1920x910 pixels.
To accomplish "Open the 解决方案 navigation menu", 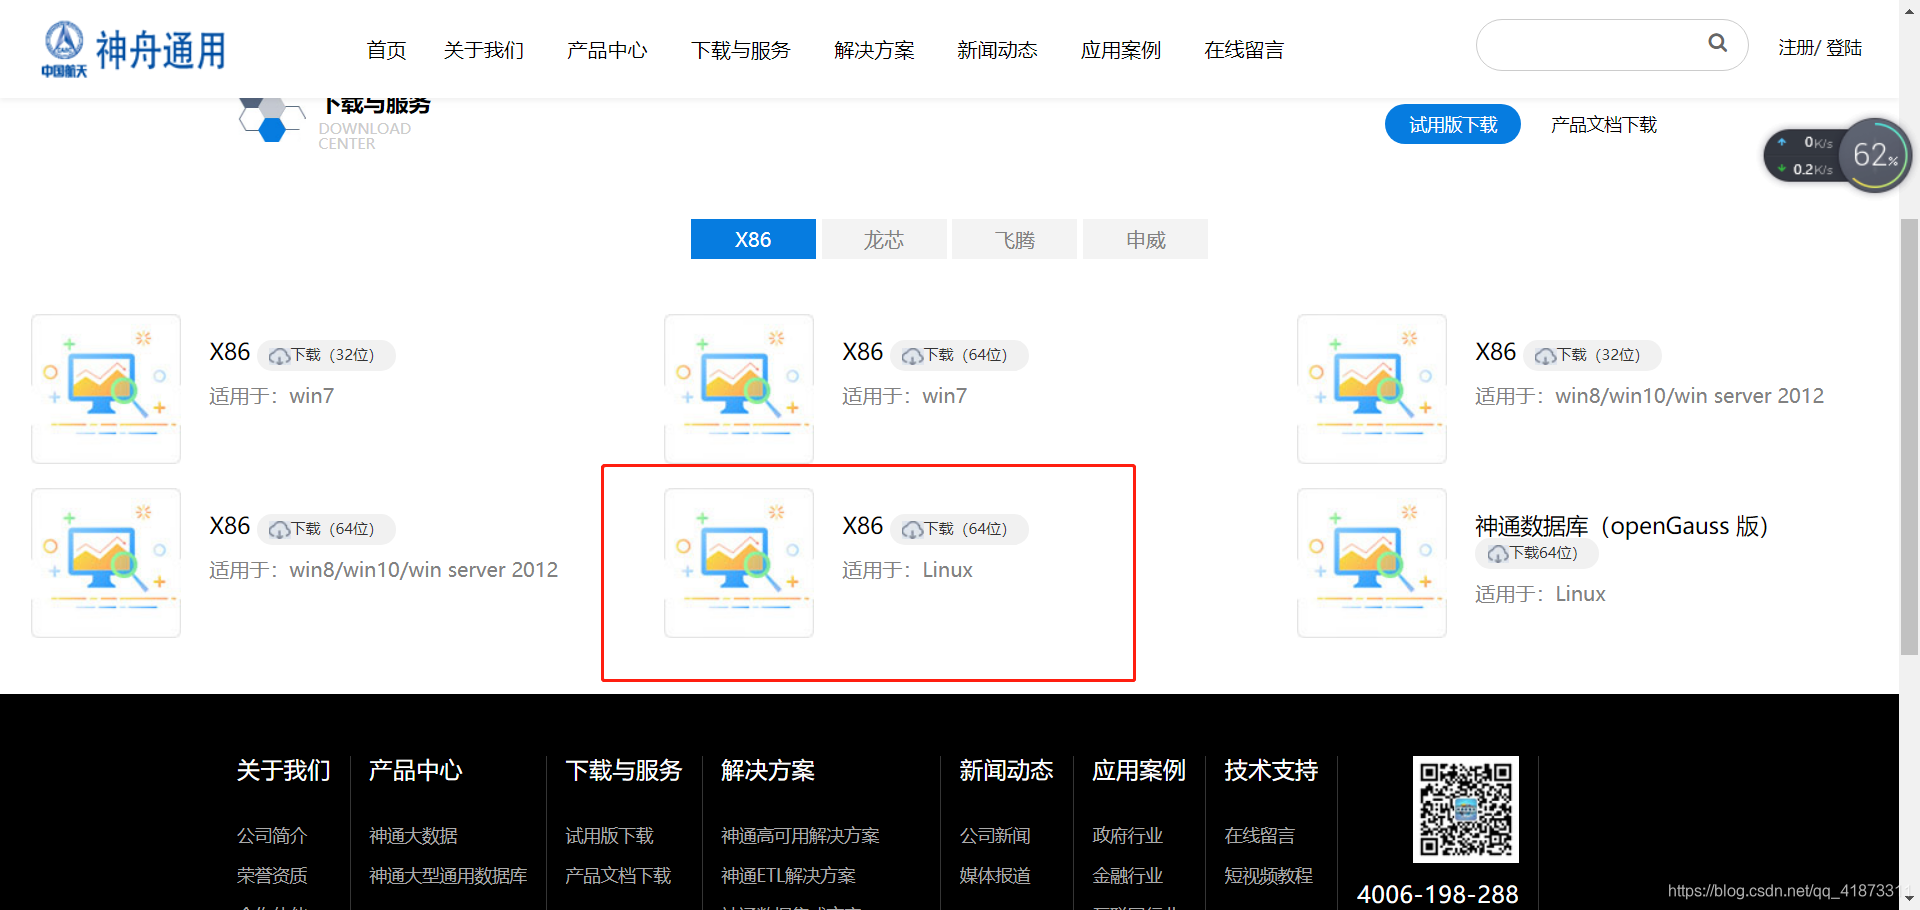I will [x=873, y=49].
